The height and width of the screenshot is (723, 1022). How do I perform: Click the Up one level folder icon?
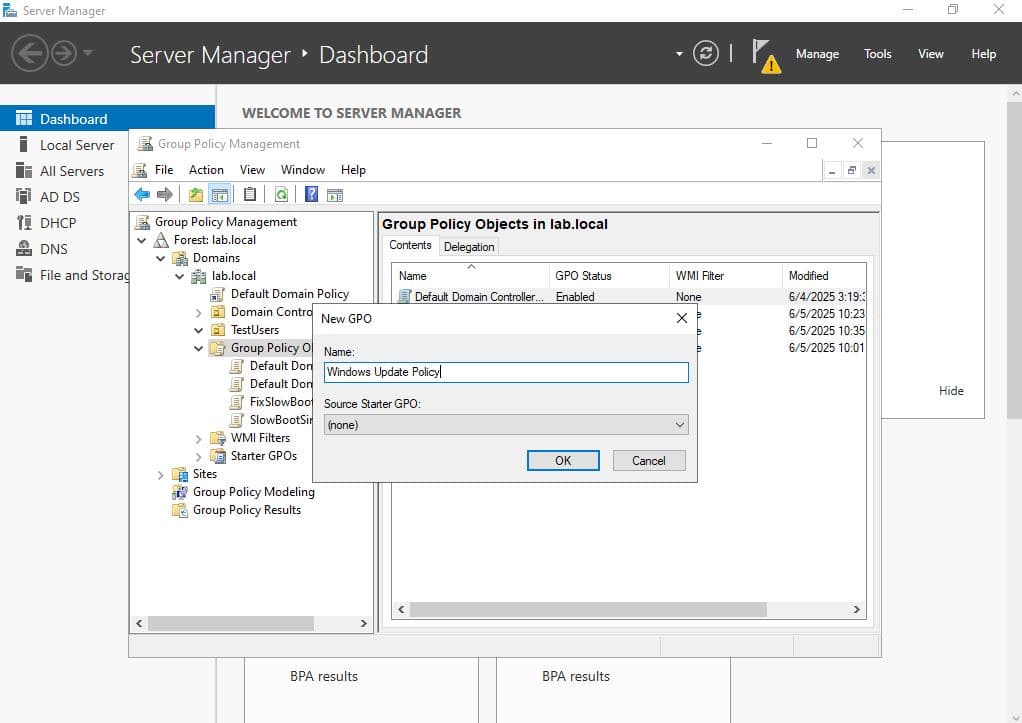(x=196, y=195)
